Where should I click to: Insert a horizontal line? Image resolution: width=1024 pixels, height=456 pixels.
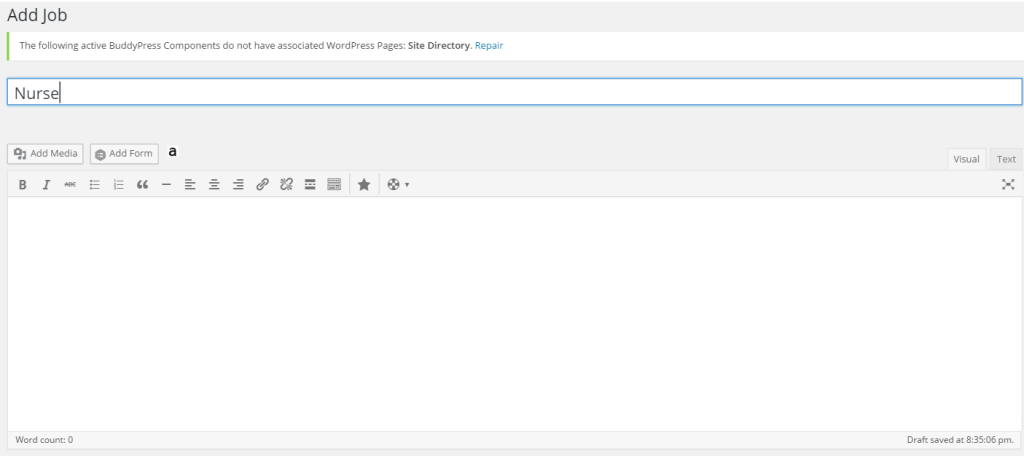[167, 185]
